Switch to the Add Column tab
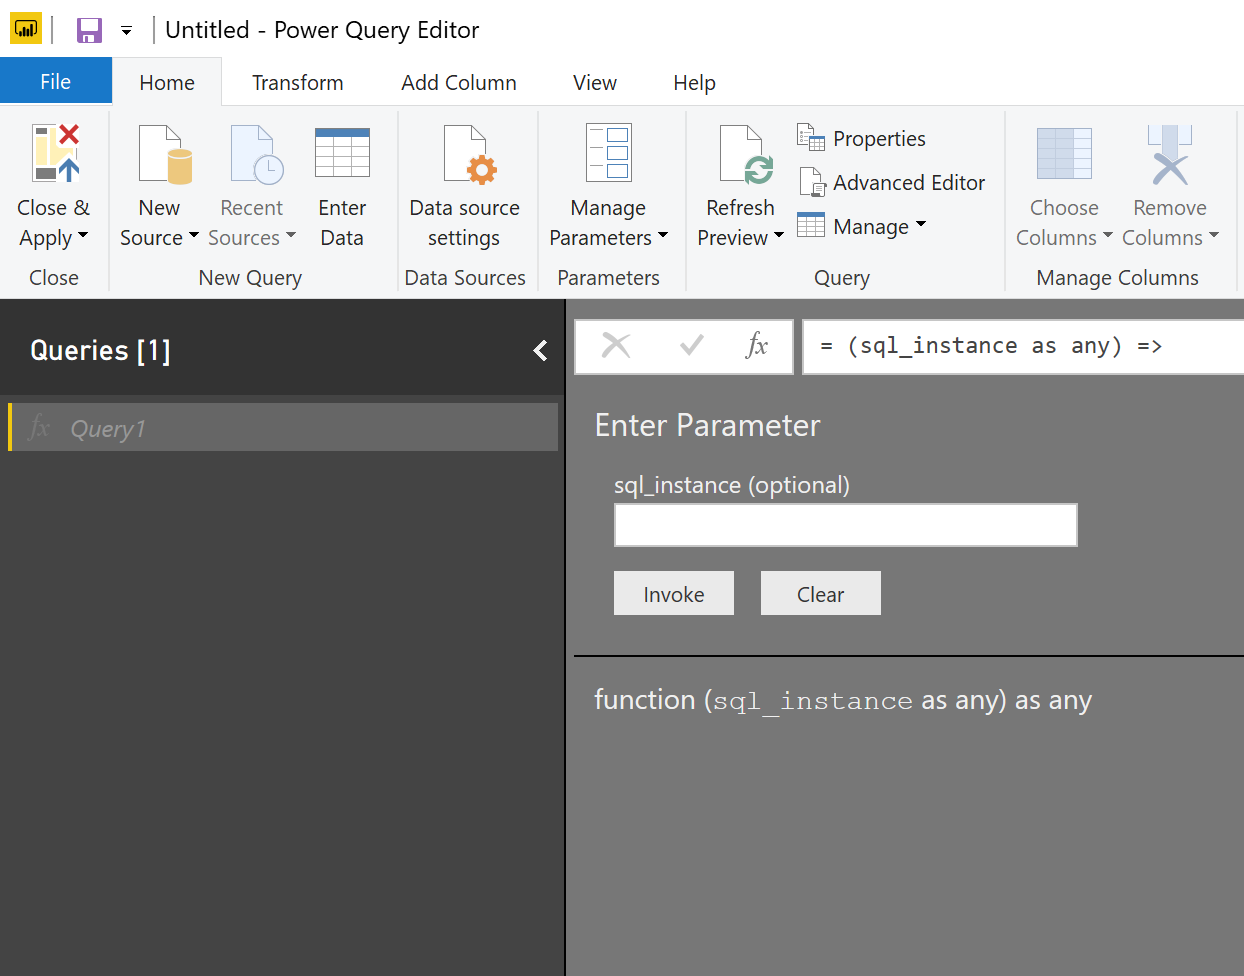The image size is (1244, 976). pyautogui.click(x=459, y=82)
